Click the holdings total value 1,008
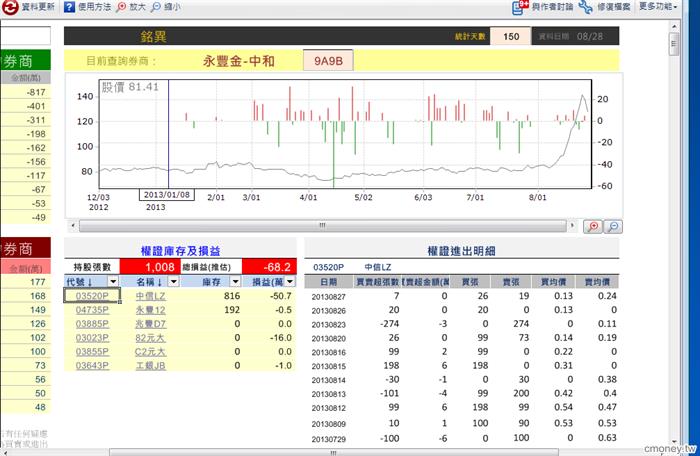Screen dimensions: 700x456 [150, 267]
